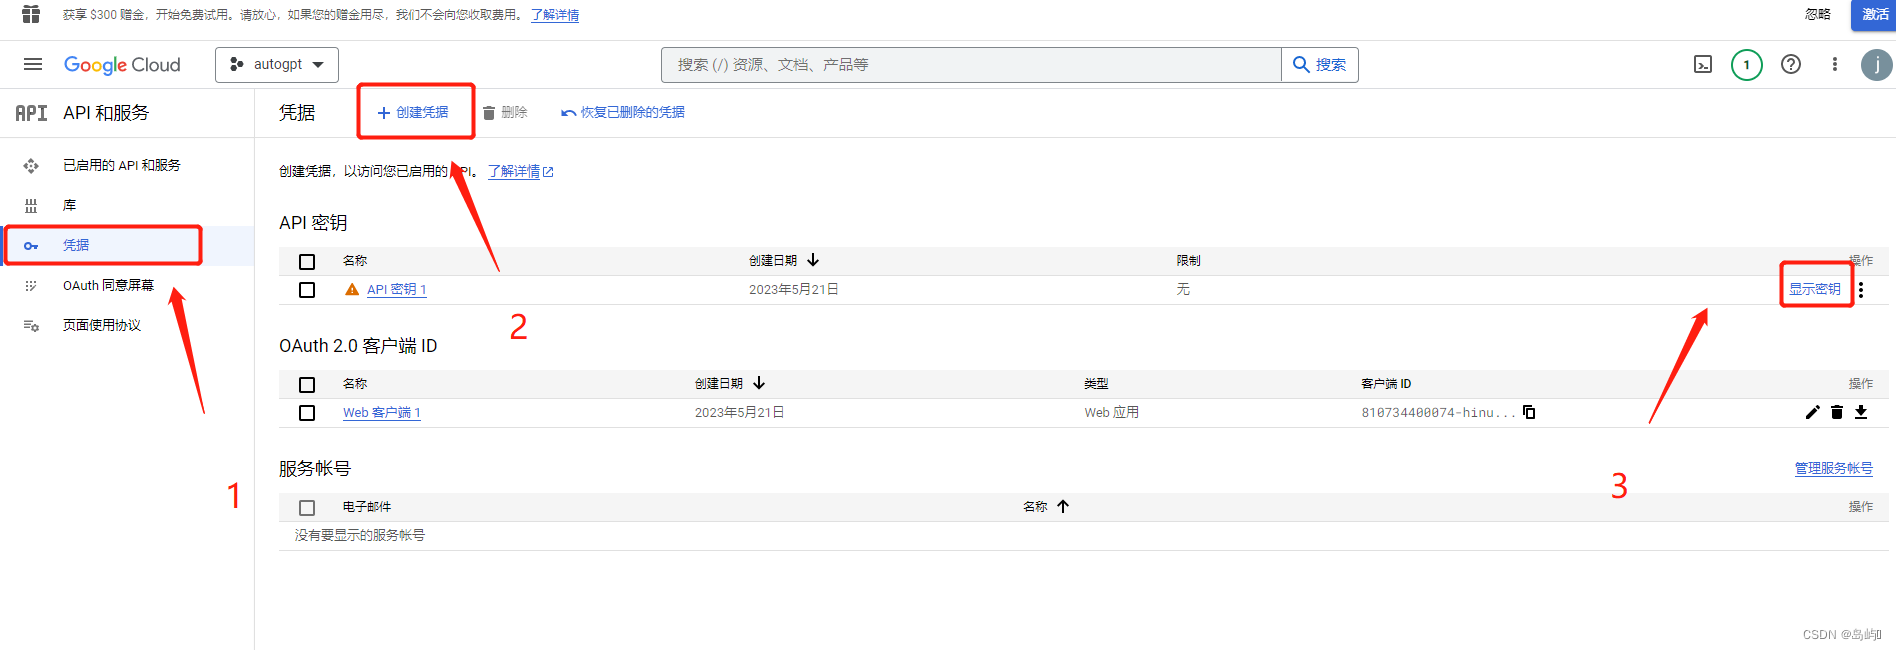Toggle select-all checkbox in OAuth 2.0 table
This screenshot has height=650, width=1896.
(x=307, y=384)
